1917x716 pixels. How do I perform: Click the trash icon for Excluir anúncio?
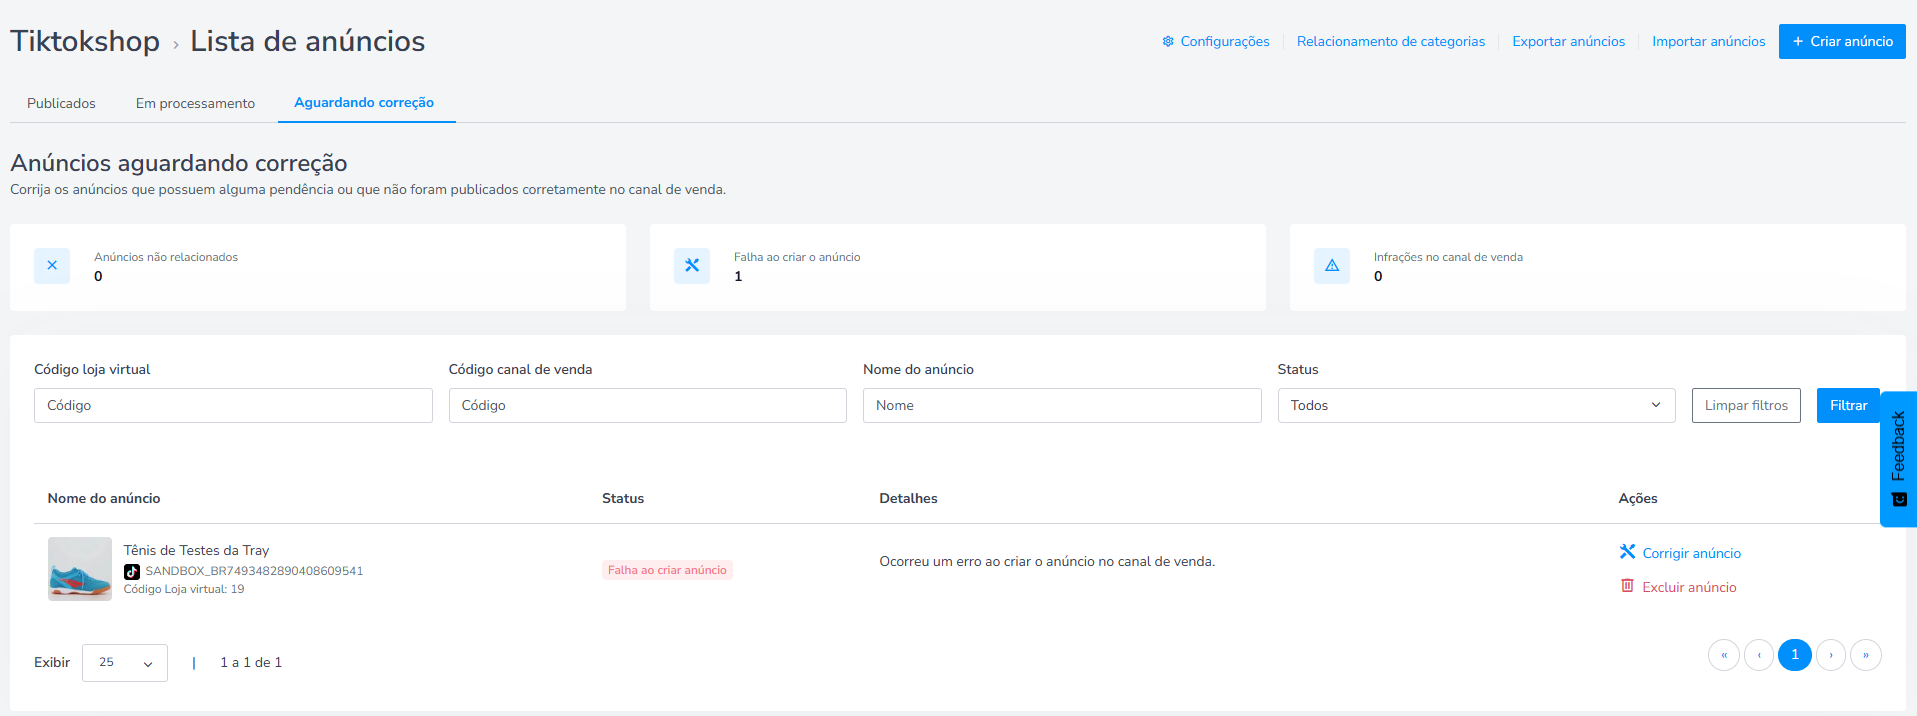point(1627,586)
